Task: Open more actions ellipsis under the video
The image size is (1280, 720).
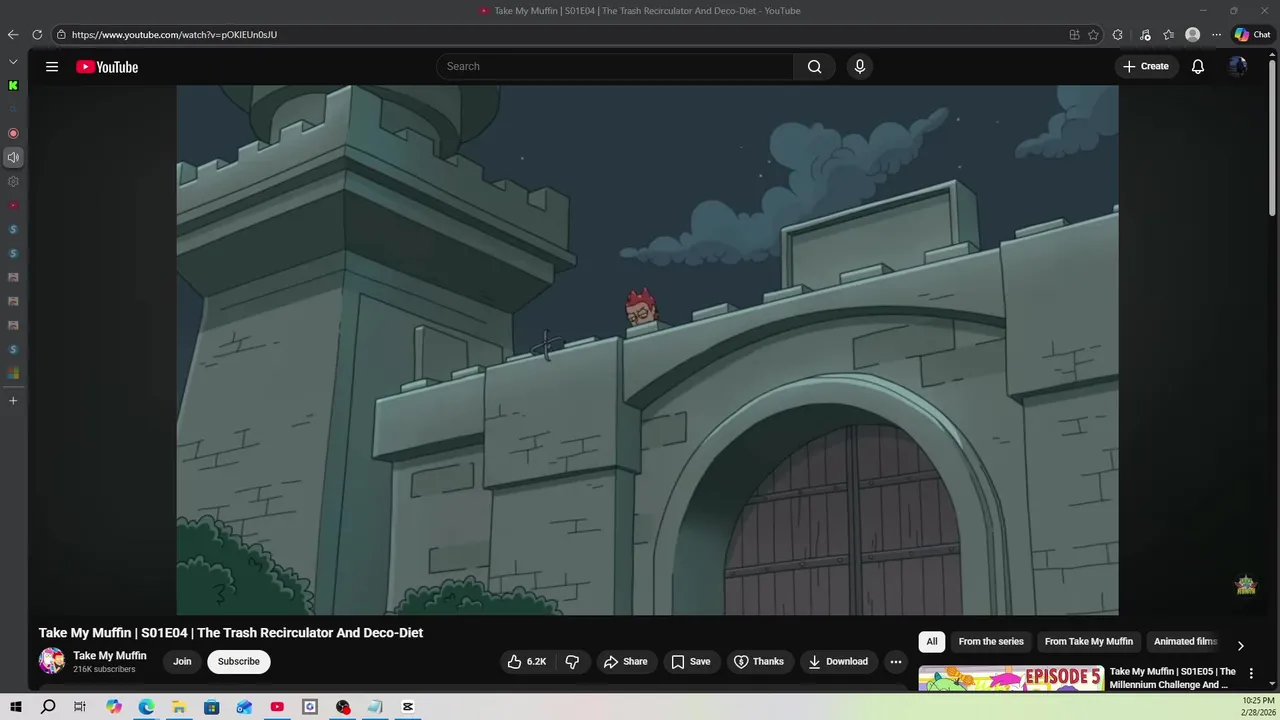Action: [x=896, y=661]
